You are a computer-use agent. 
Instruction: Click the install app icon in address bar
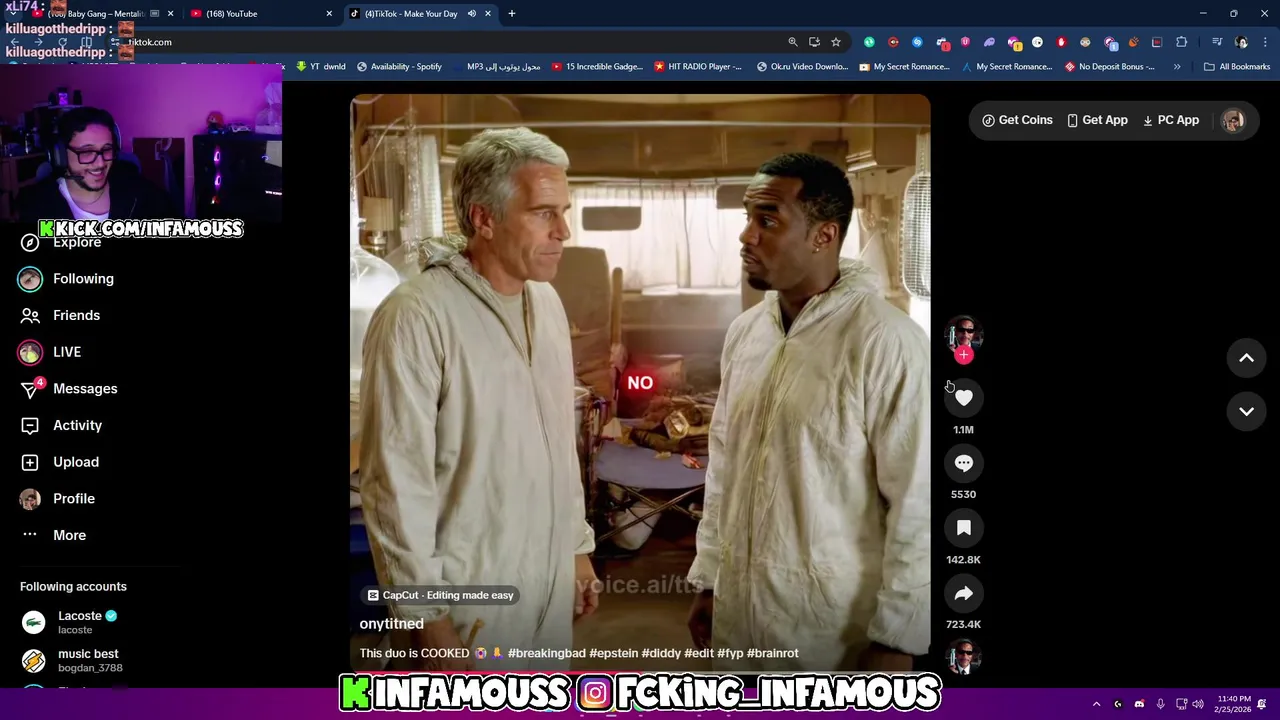pyautogui.click(x=814, y=42)
